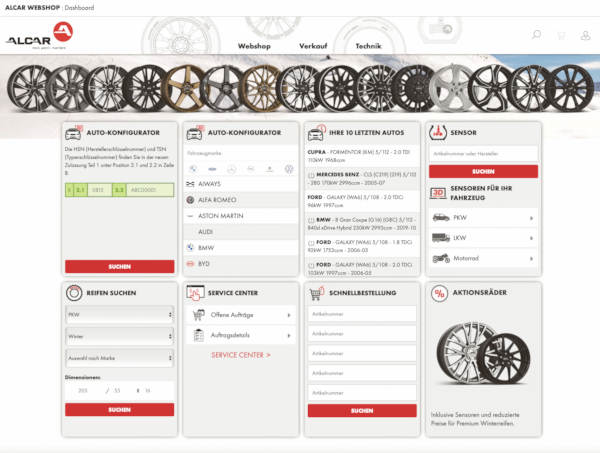Open the CUPRA Formentor recent car entry
The height and width of the screenshot is (453, 600).
(x=362, y=156)
